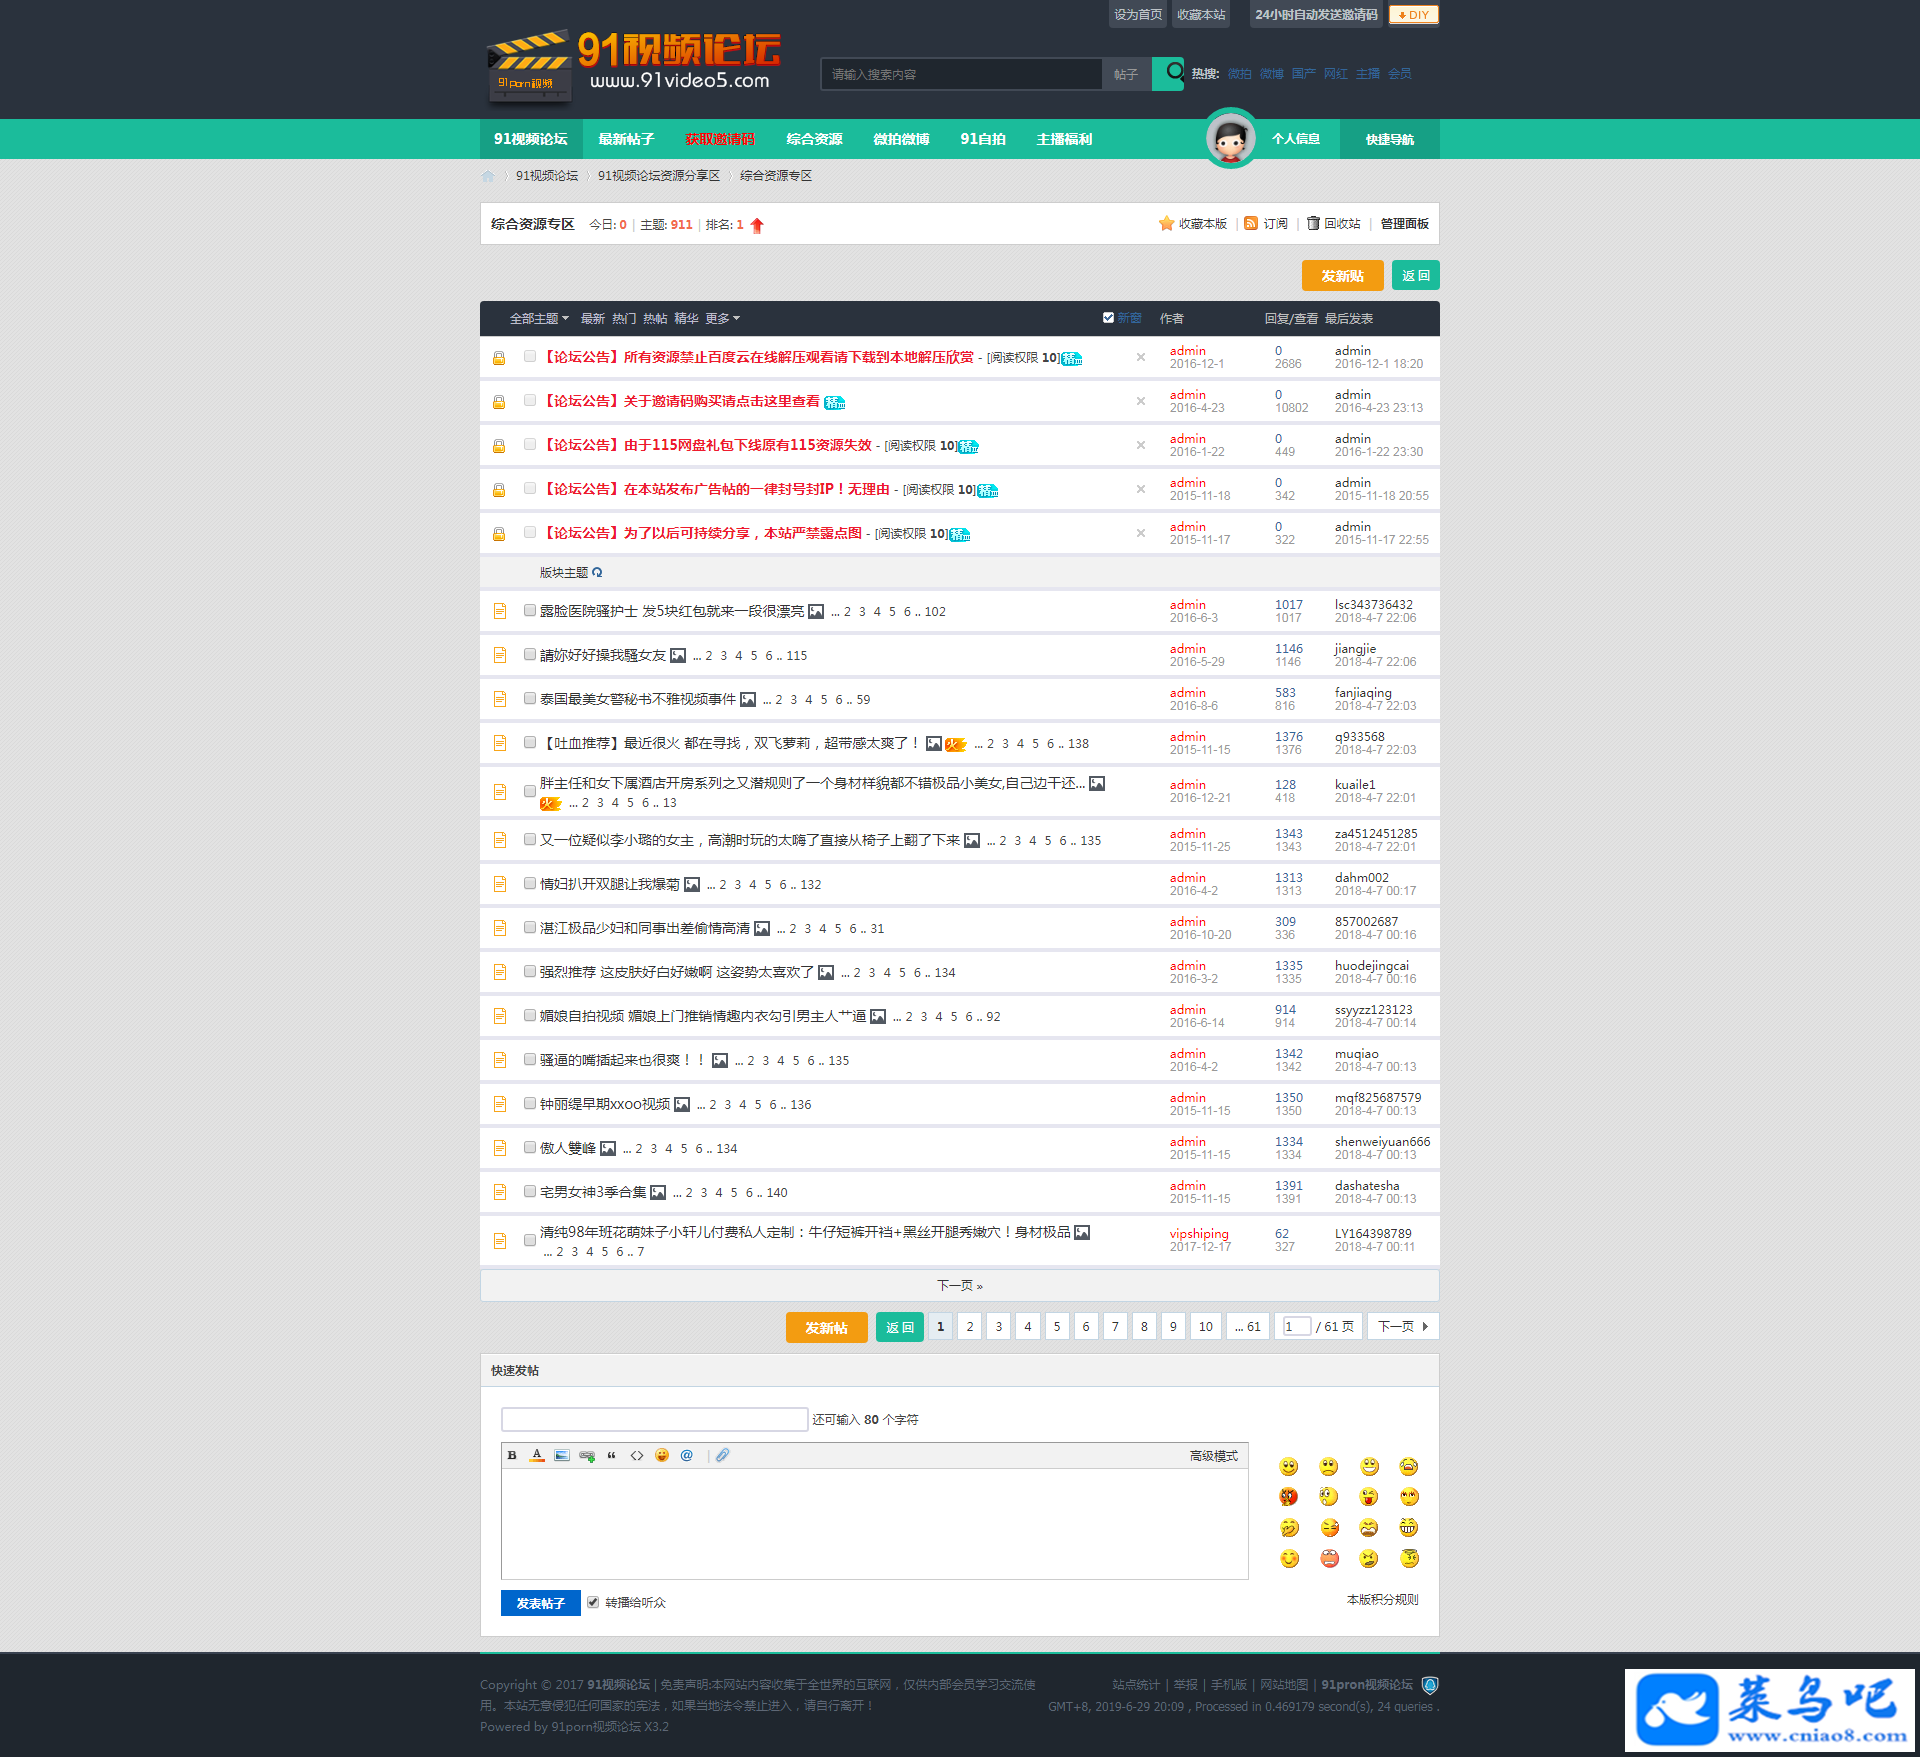The width and height of the screenshot is (1920, 1757).
Task: Toggle the 新窗 checkbox in thread header
Action: pos(1108,318)
